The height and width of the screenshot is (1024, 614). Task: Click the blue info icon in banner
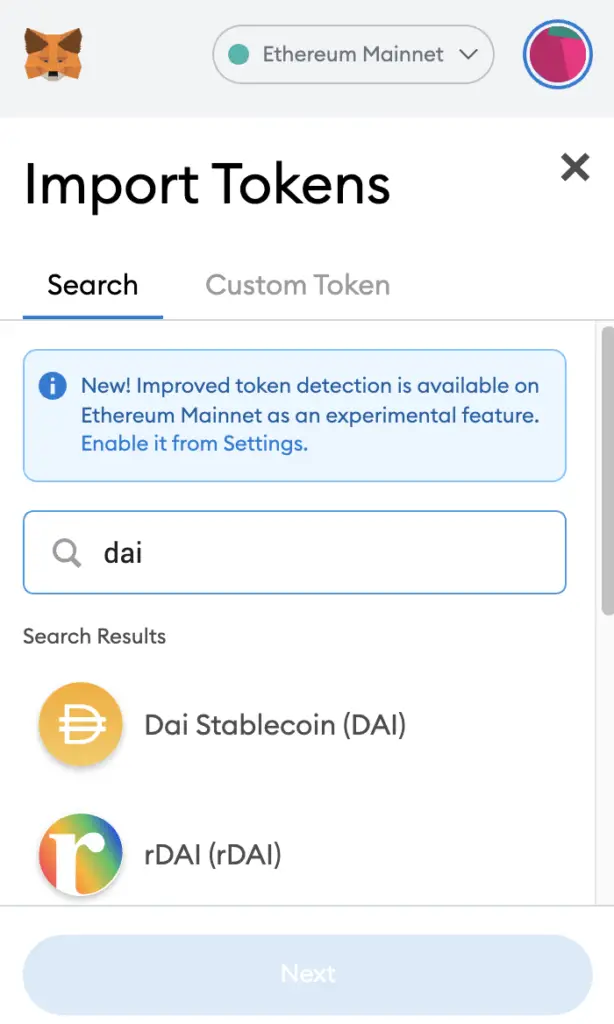point(53,385)
